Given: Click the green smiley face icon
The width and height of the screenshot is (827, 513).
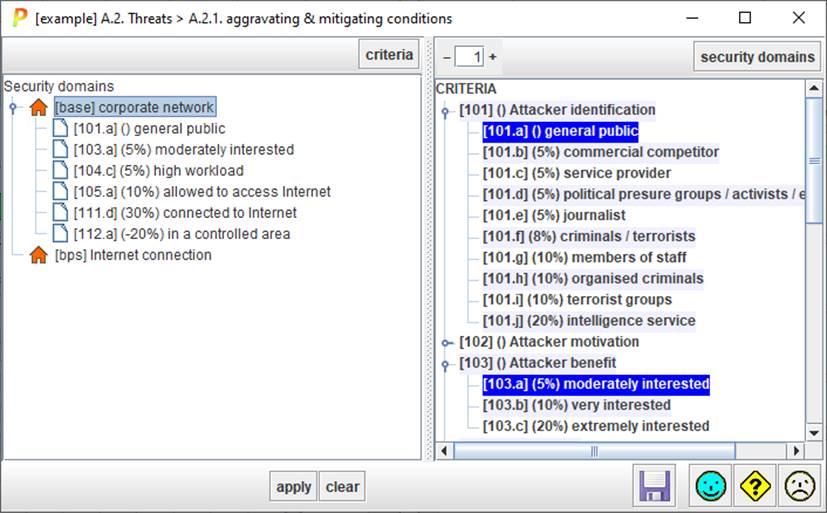Looking at the screenshot, I should click(x=712, y=487).
